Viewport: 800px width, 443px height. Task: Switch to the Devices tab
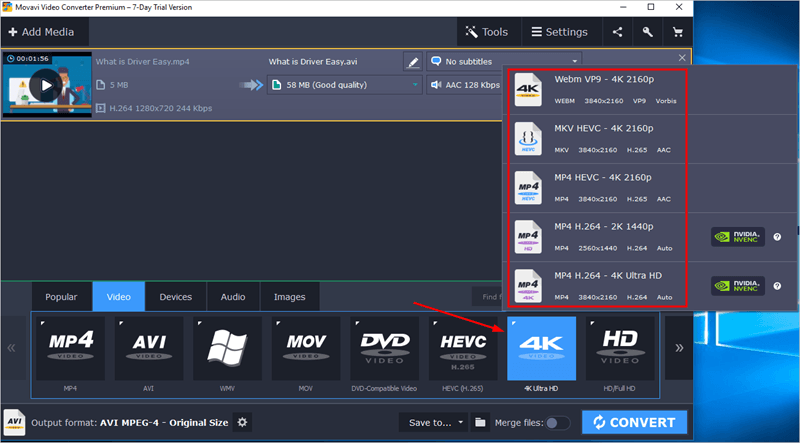[176, 297]
